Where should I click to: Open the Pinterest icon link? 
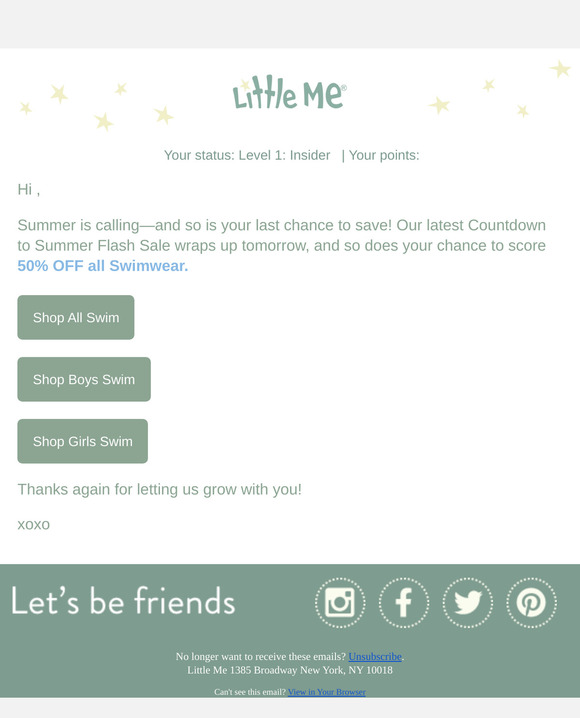(531, 603)
